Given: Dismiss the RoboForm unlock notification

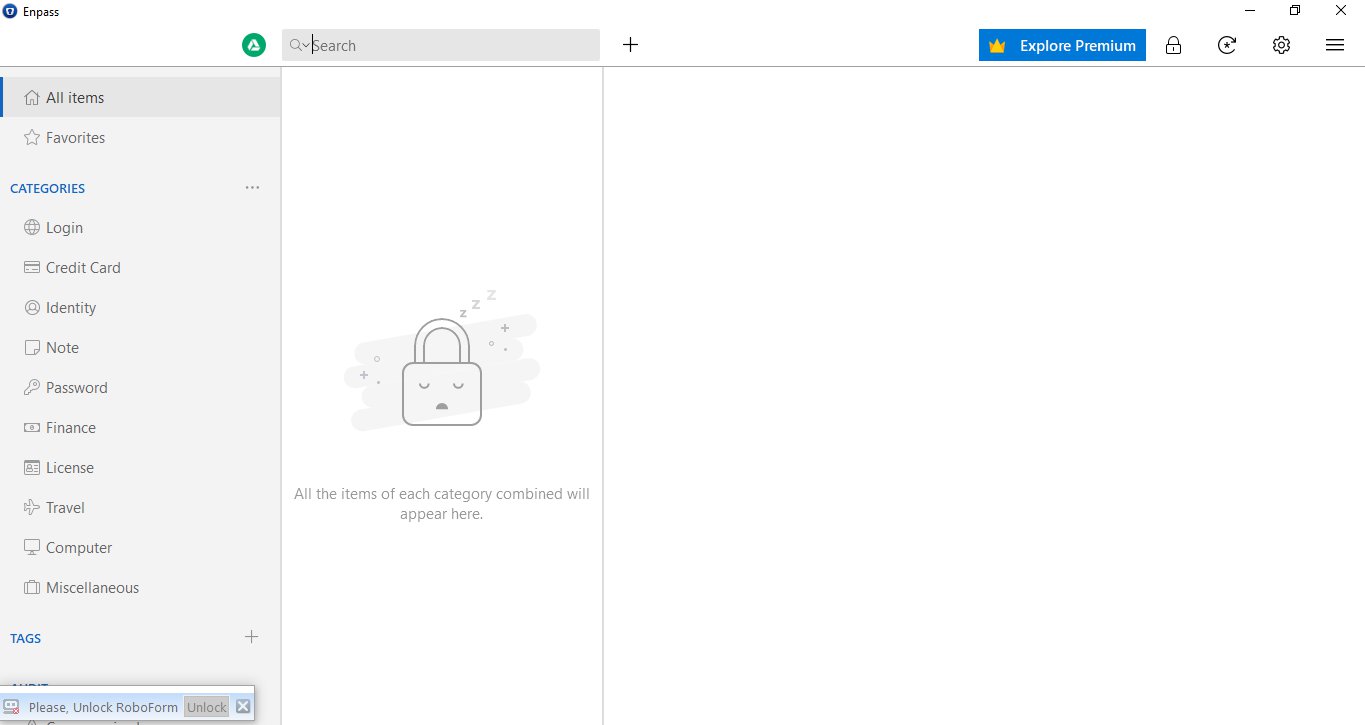Looking at the screenshot, I should pyautogui.click(x=243, y=707).
